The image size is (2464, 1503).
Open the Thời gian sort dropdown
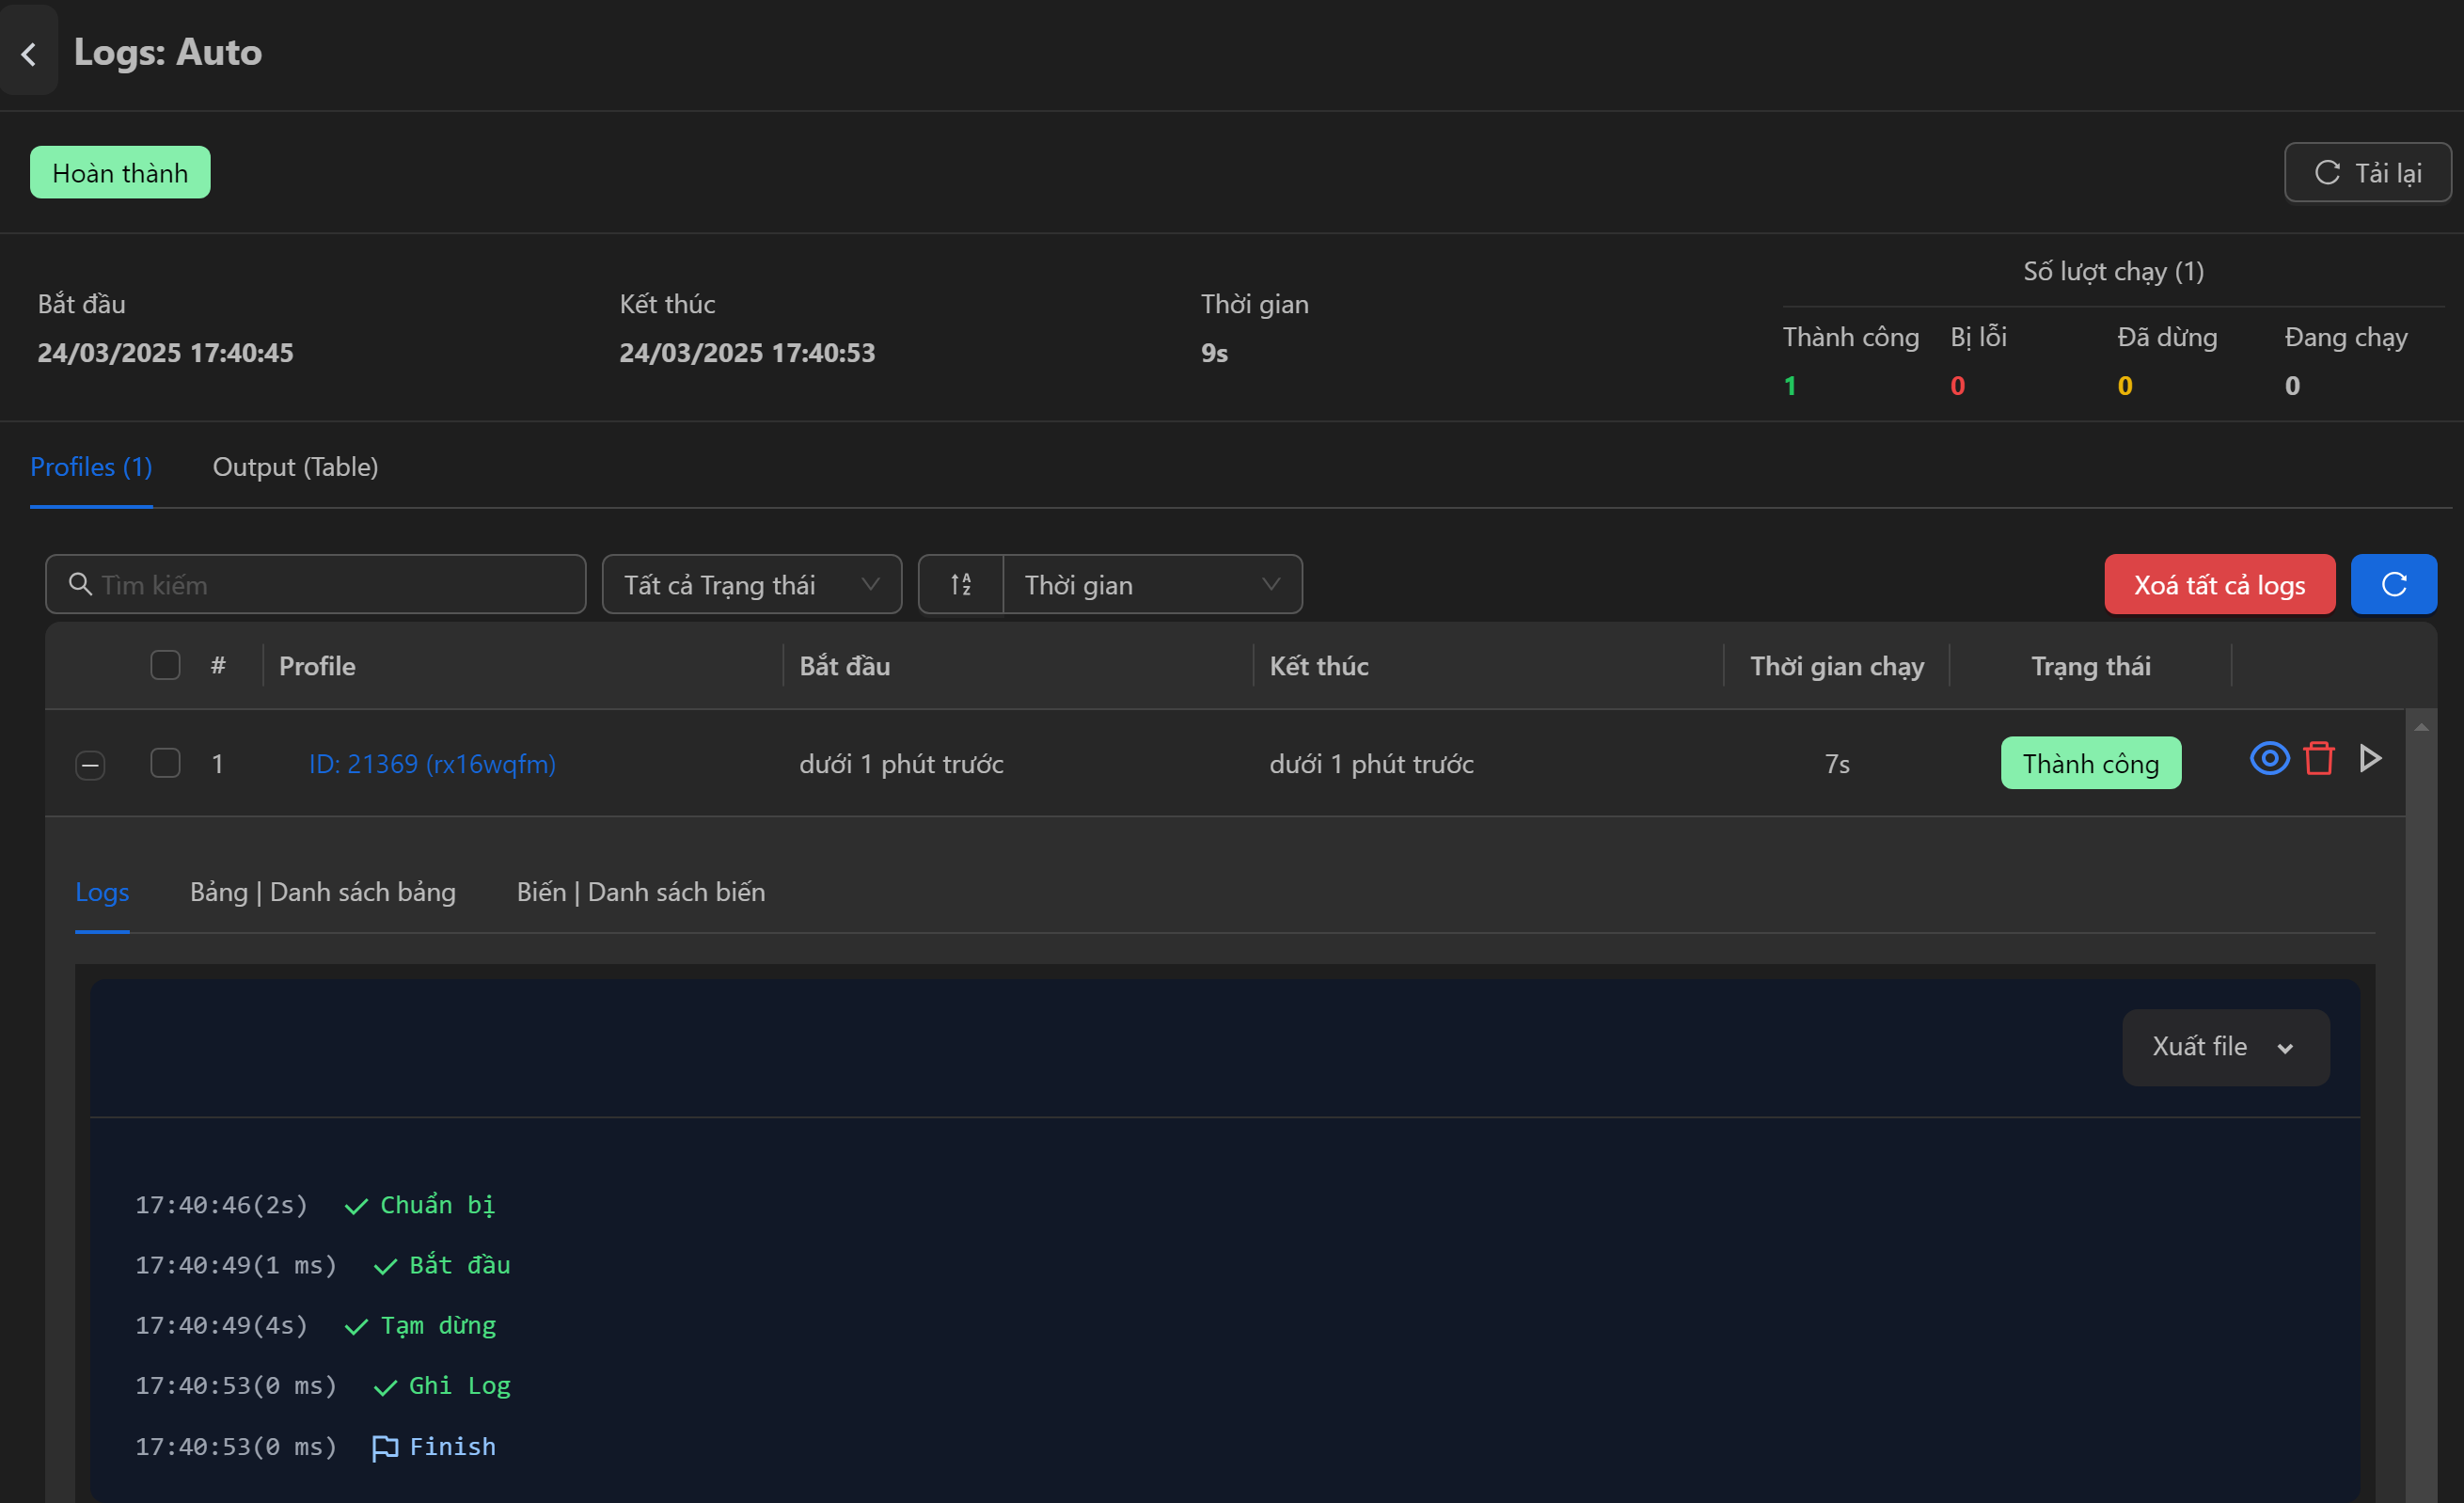point(1152,584)
